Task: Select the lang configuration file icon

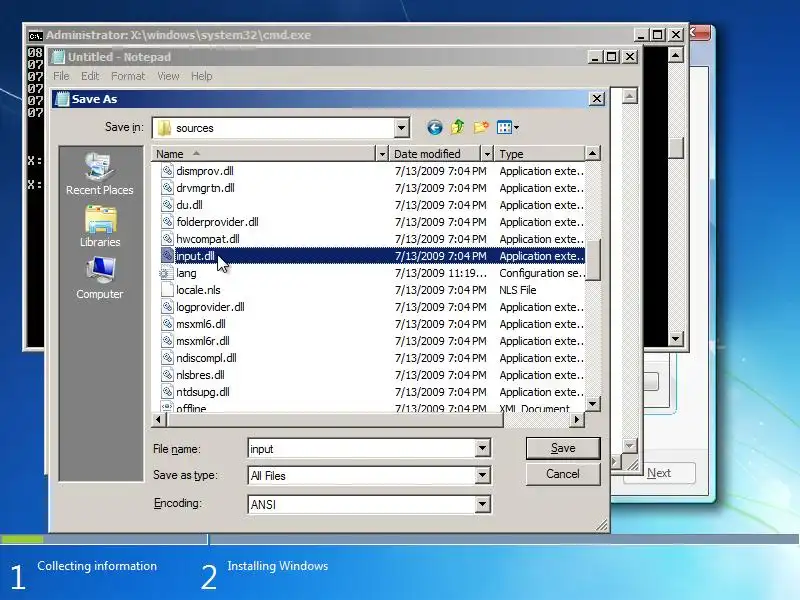Action: pos(165,273)
